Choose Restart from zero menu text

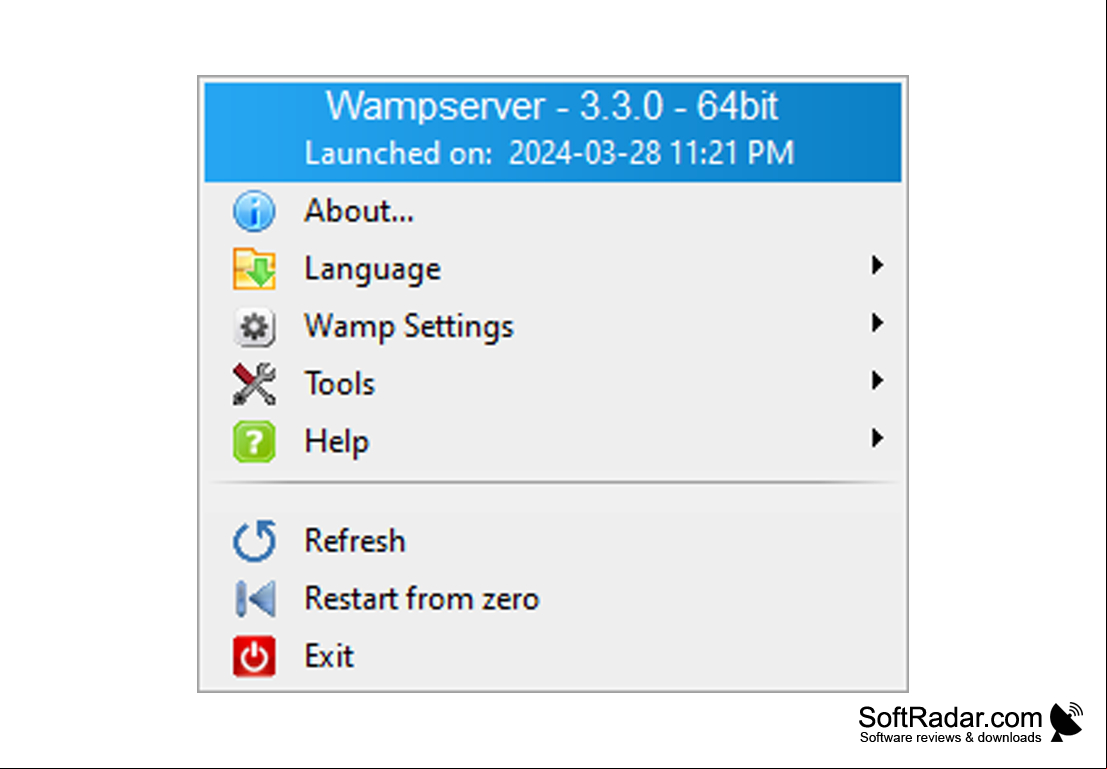pyautogui.click(x=421, y=599)
